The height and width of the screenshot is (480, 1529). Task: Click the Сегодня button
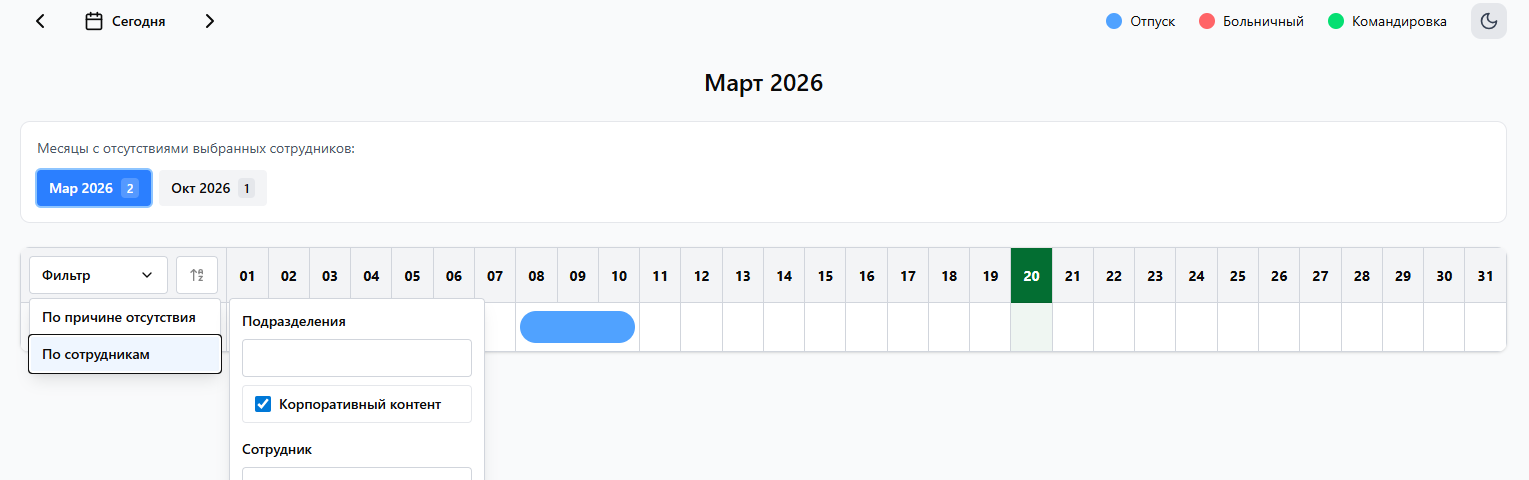click(x=138, y=21)
